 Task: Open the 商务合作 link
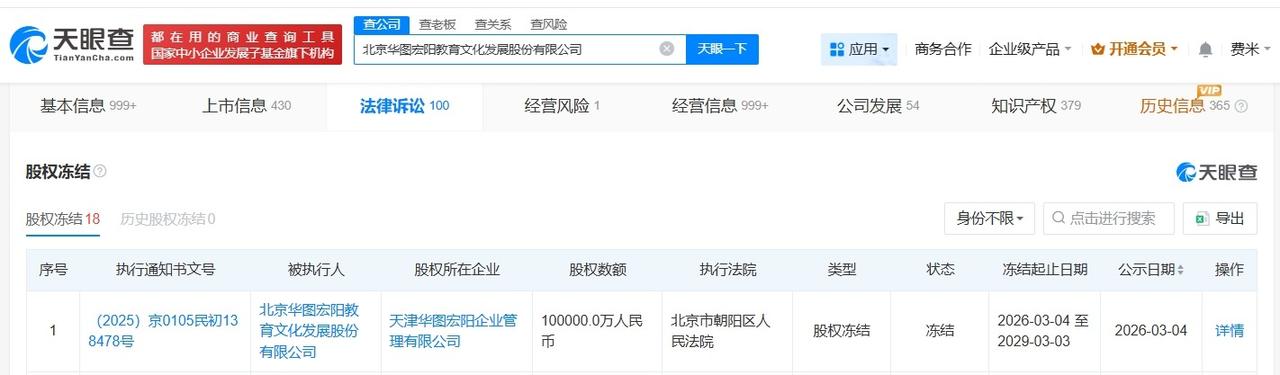pos(943,49)
